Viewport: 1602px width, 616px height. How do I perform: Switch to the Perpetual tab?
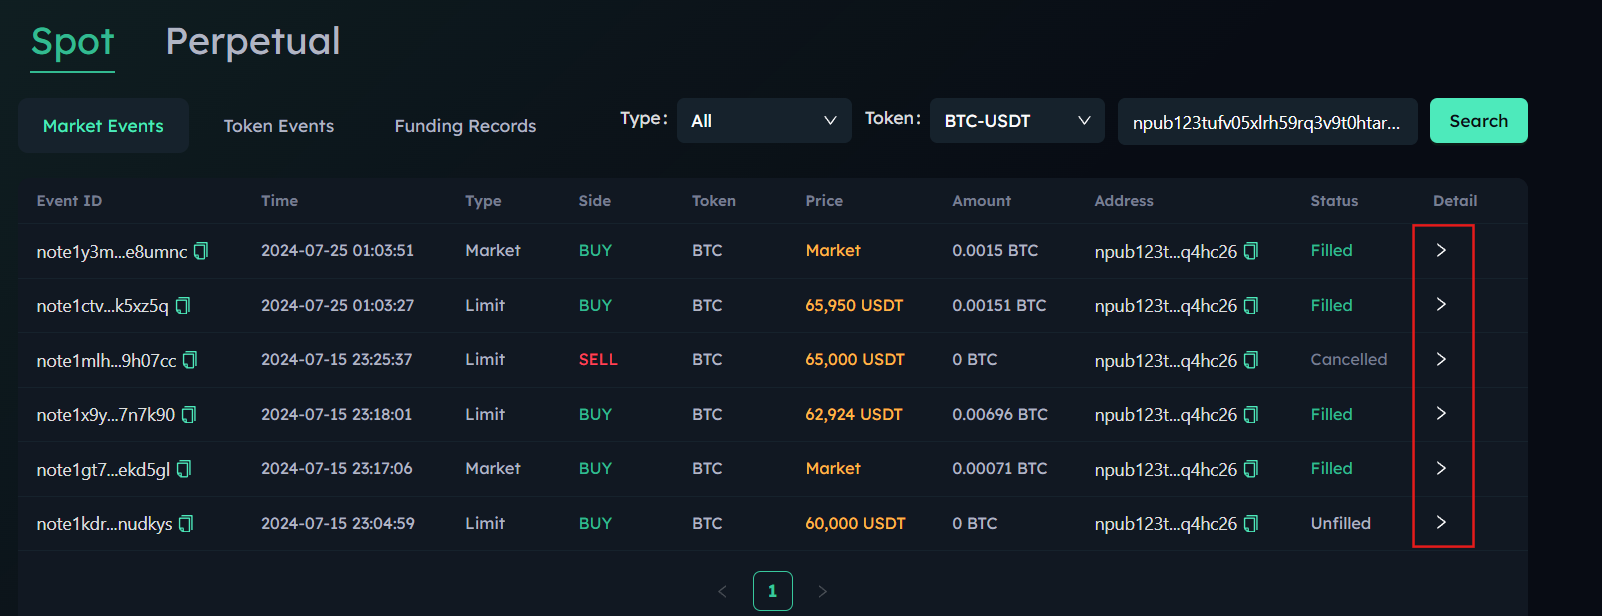pyautogui.click(x=253, y=42)
